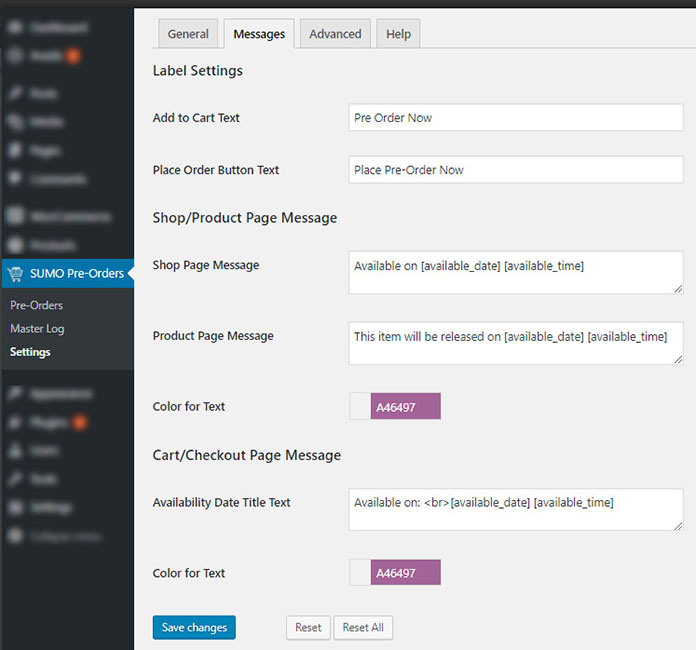The width and height of the screenshot is (696, 650).
Task: Open Media via its sidebar icon
Action: [x=16, y=122]
